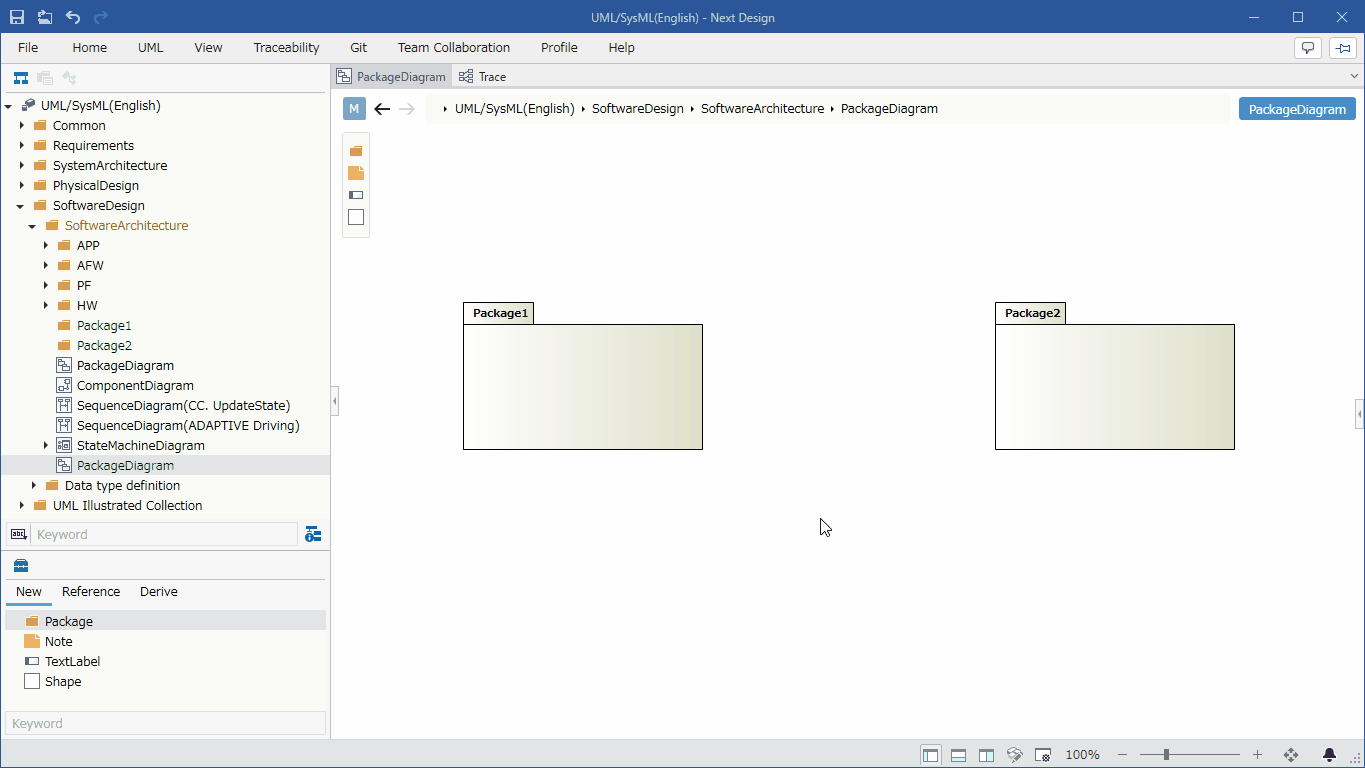Open the comment speech-bubble icon

(1308, 48)
